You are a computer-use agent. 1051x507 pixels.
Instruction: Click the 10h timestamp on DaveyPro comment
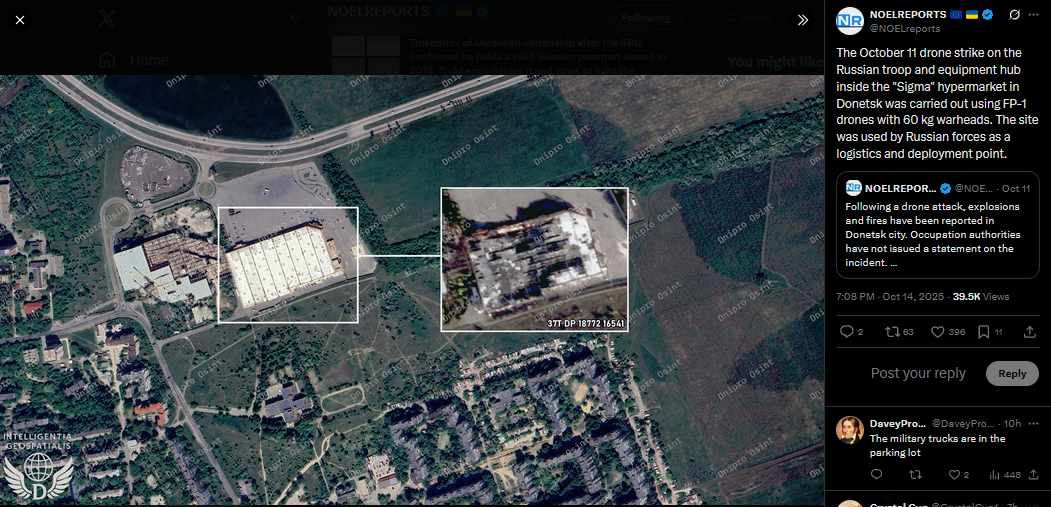pyautogui.click(x=1012, y=423)
